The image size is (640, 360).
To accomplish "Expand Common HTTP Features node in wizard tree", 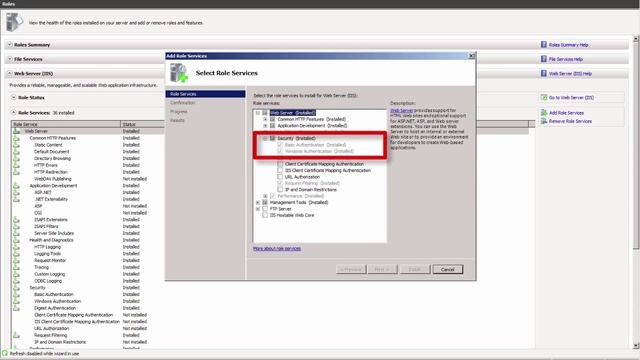I will click(265, 119).
